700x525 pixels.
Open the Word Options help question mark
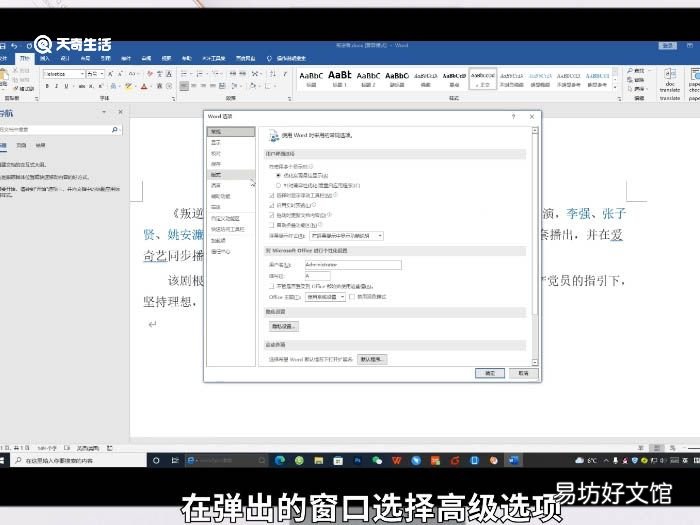(x=513, y=117)
